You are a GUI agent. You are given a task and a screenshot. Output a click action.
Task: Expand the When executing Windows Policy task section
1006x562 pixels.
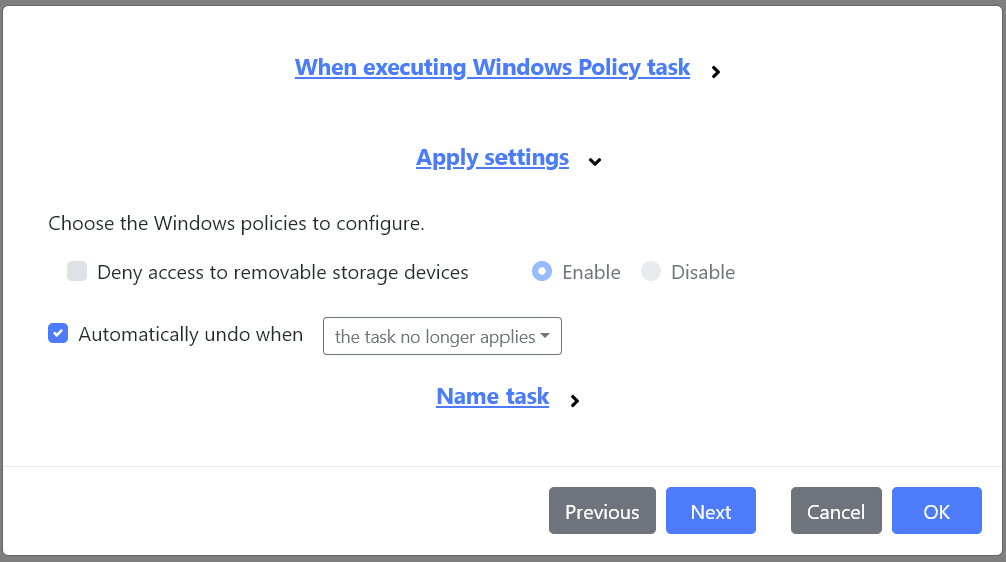pyautogui.click(x=492, y=68)
